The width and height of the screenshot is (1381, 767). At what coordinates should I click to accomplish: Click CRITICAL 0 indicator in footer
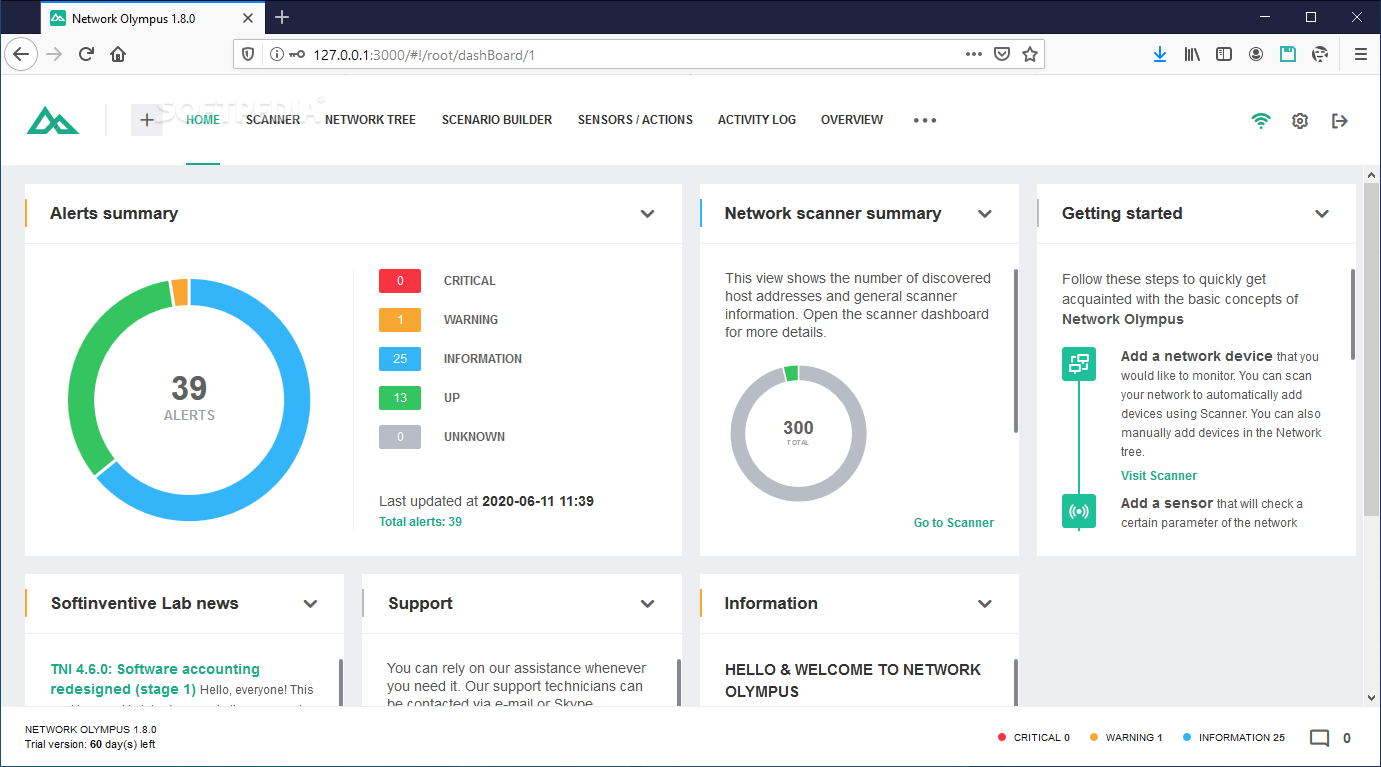coord(1034,738)
